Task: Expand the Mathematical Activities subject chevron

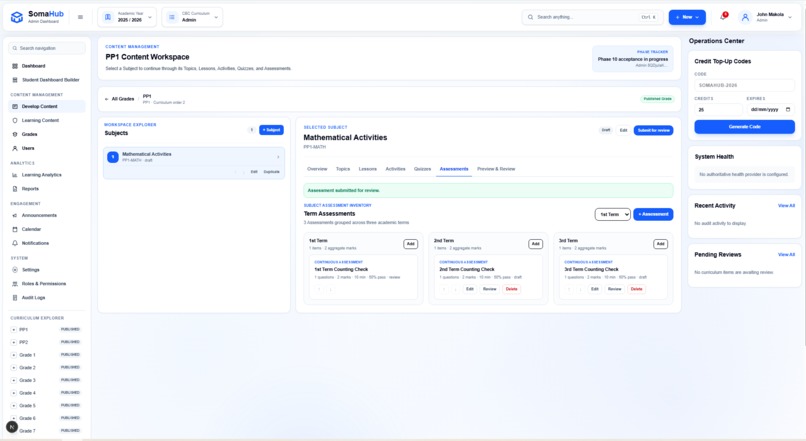Action: click(x=278, y=157)
